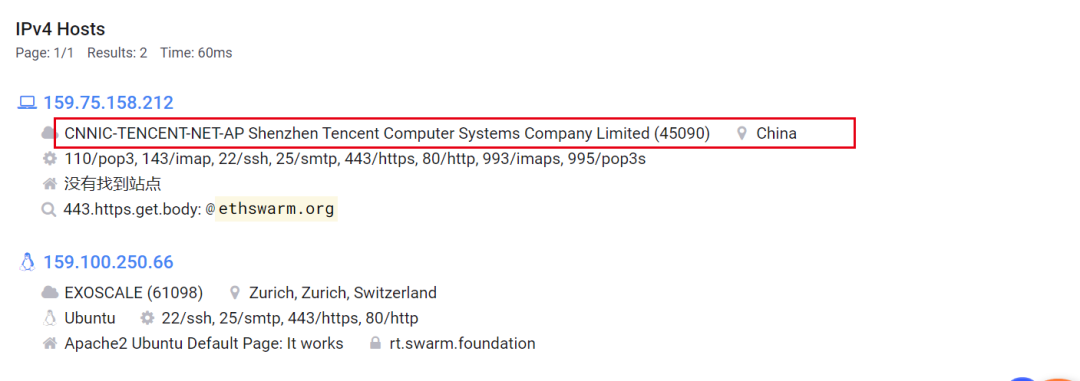Click the EXOSCALE (61098) text
Screen dimensions: 1080x381
point(134,292)
